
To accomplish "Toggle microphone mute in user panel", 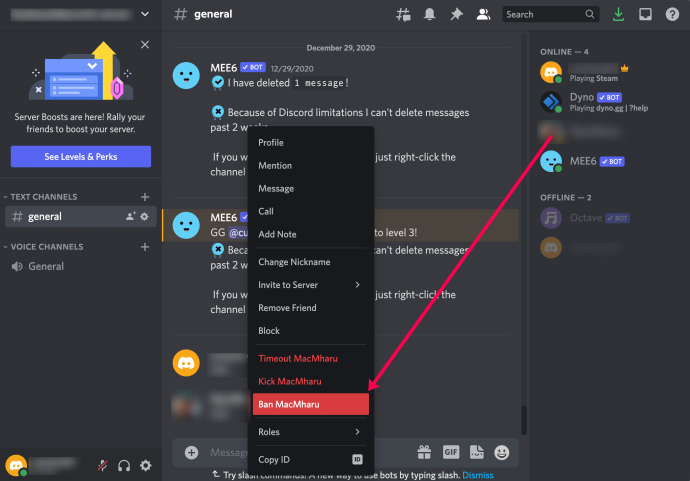I will click(103, 465).
